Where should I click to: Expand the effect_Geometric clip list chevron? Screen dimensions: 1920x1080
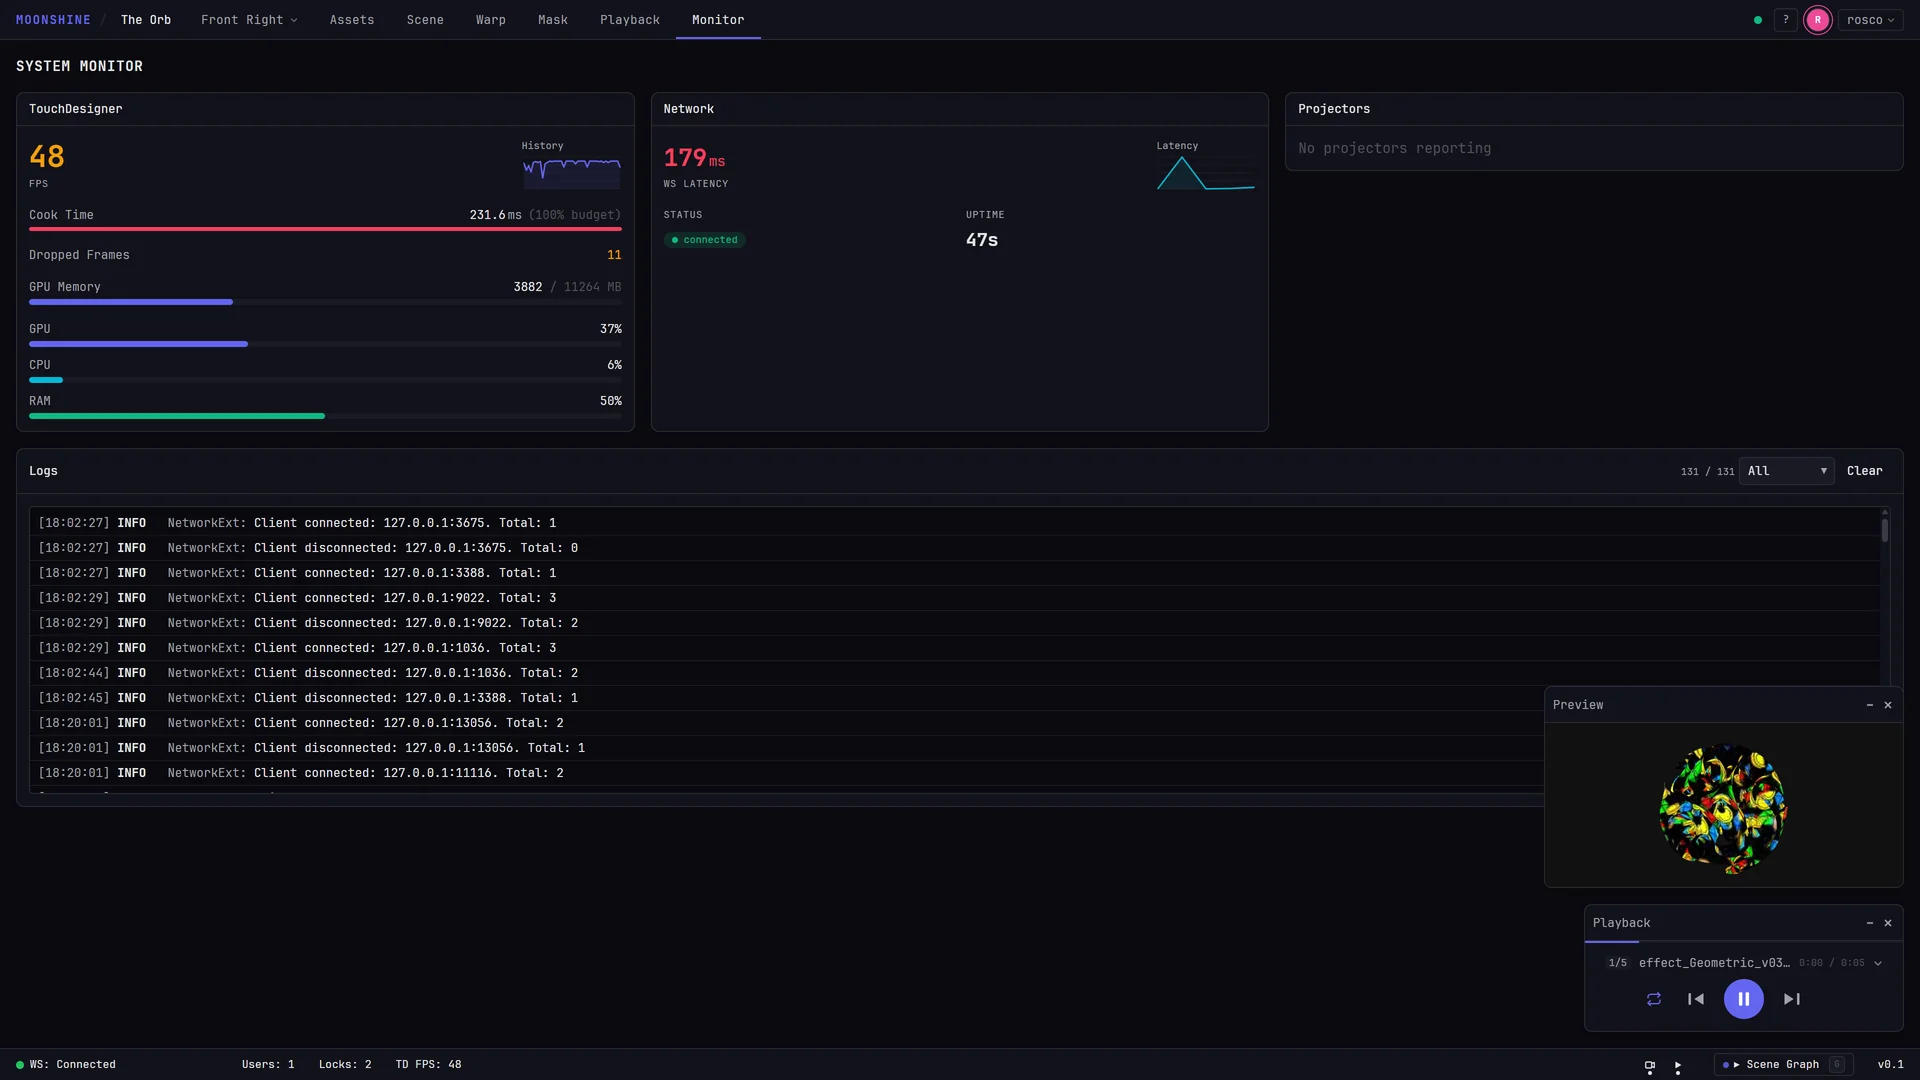click(x=1878, y=963)
